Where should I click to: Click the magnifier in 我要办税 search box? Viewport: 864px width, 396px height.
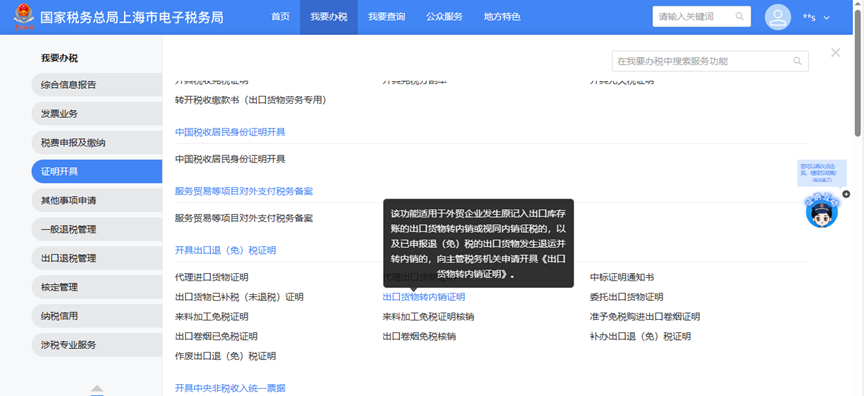click(797, 61)
